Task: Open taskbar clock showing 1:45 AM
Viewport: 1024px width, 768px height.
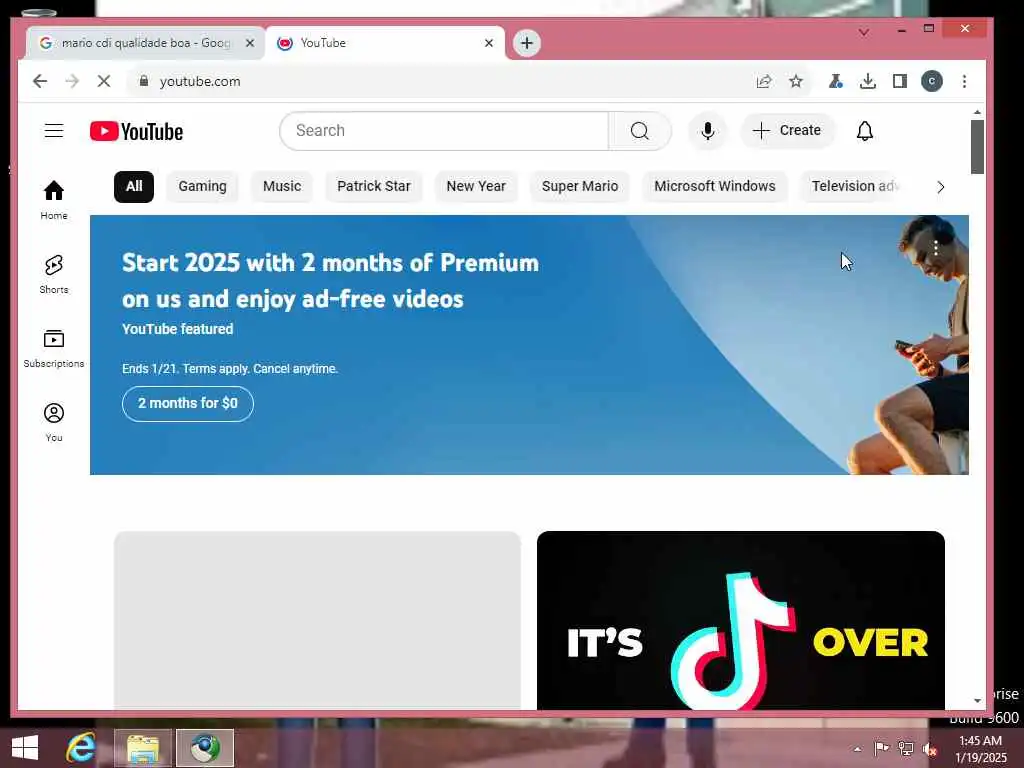Action: [x=981, y=749]
